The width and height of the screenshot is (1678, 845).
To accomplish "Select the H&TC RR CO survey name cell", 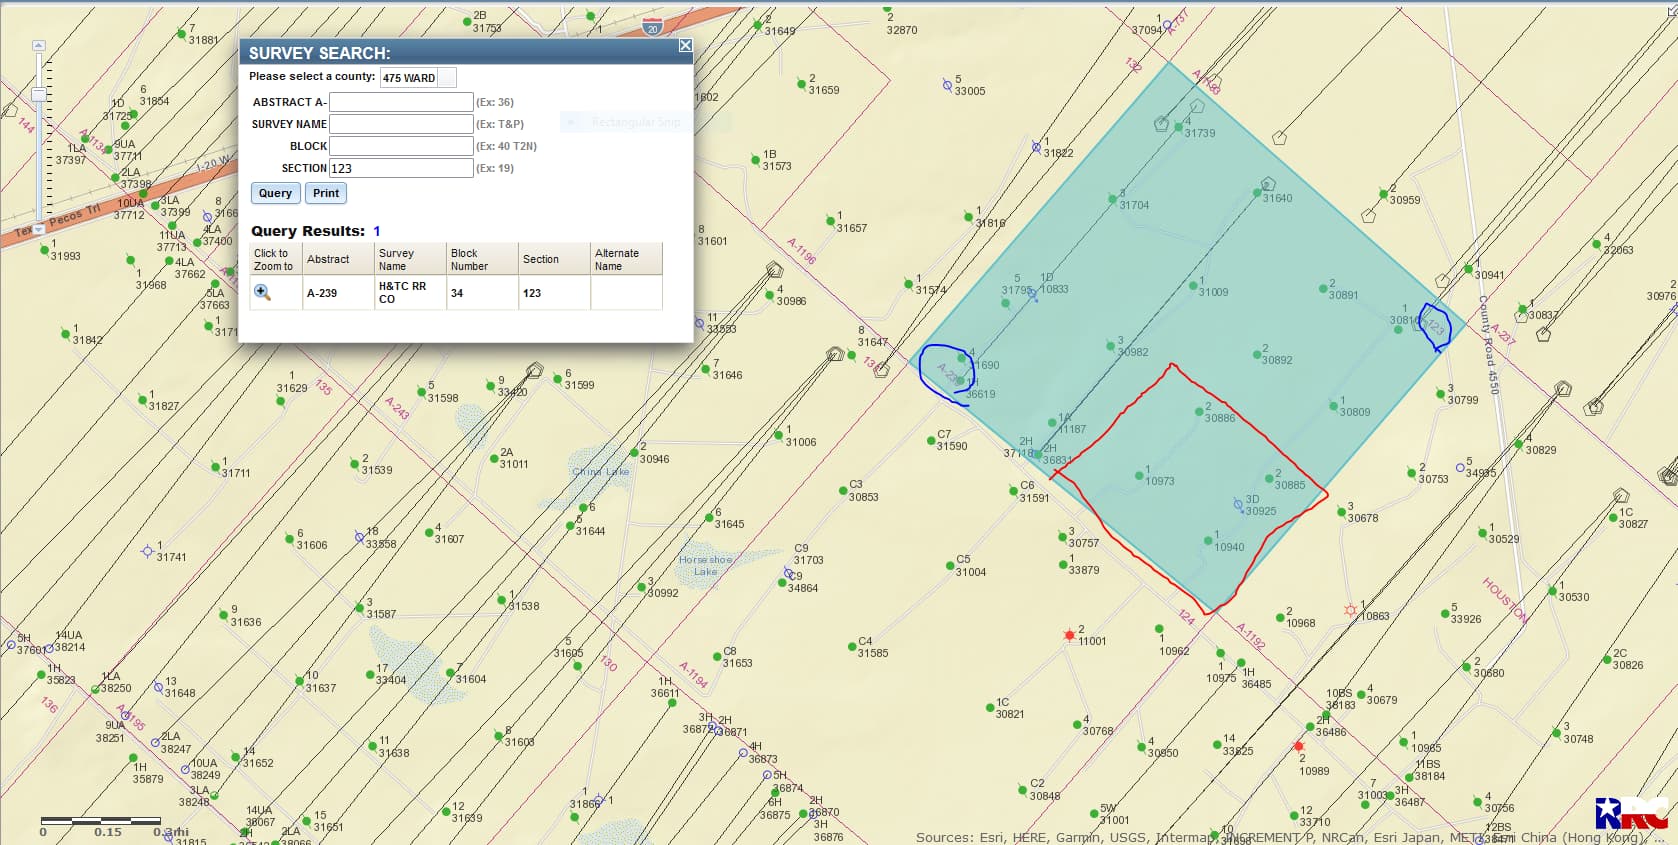I will click(410, 293).
